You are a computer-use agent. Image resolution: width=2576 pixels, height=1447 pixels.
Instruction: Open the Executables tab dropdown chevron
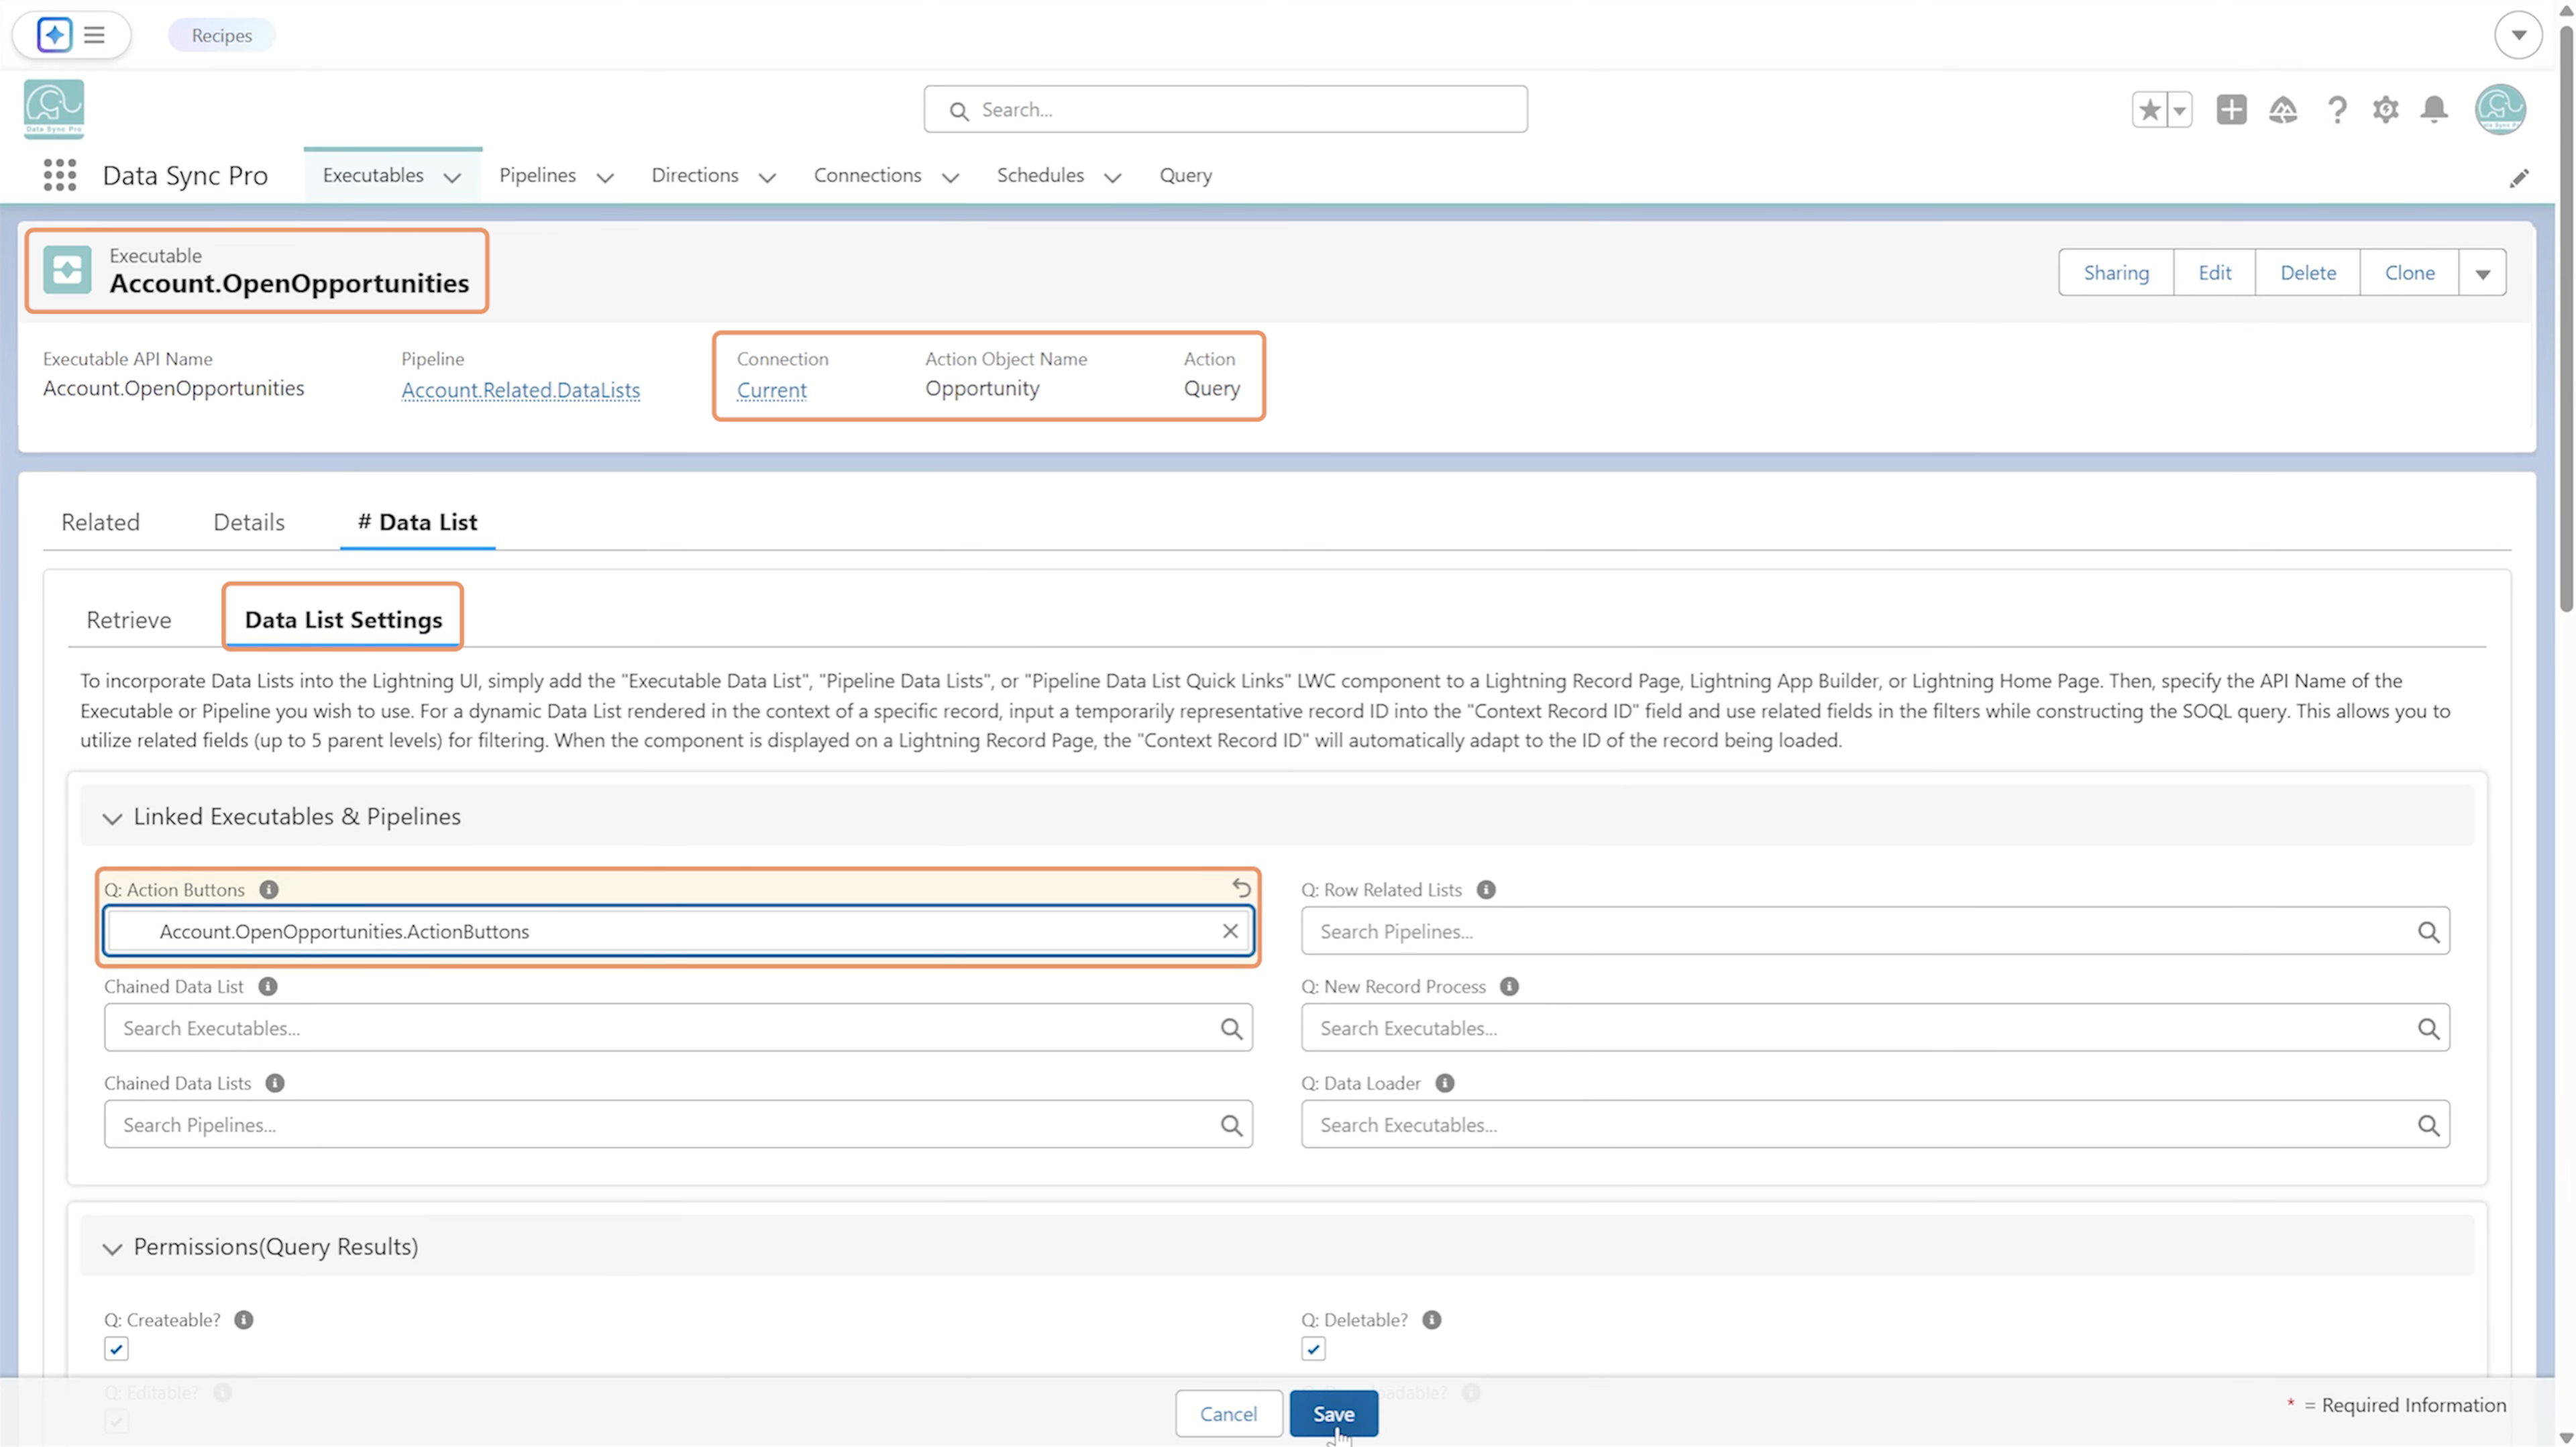coord(452,178)
